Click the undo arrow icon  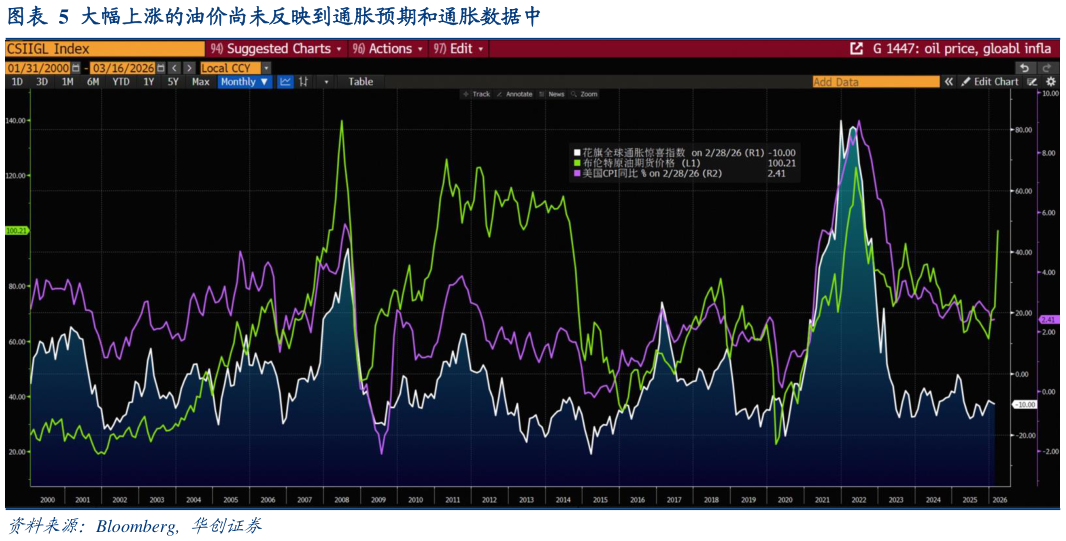(x=1023, y=68)
